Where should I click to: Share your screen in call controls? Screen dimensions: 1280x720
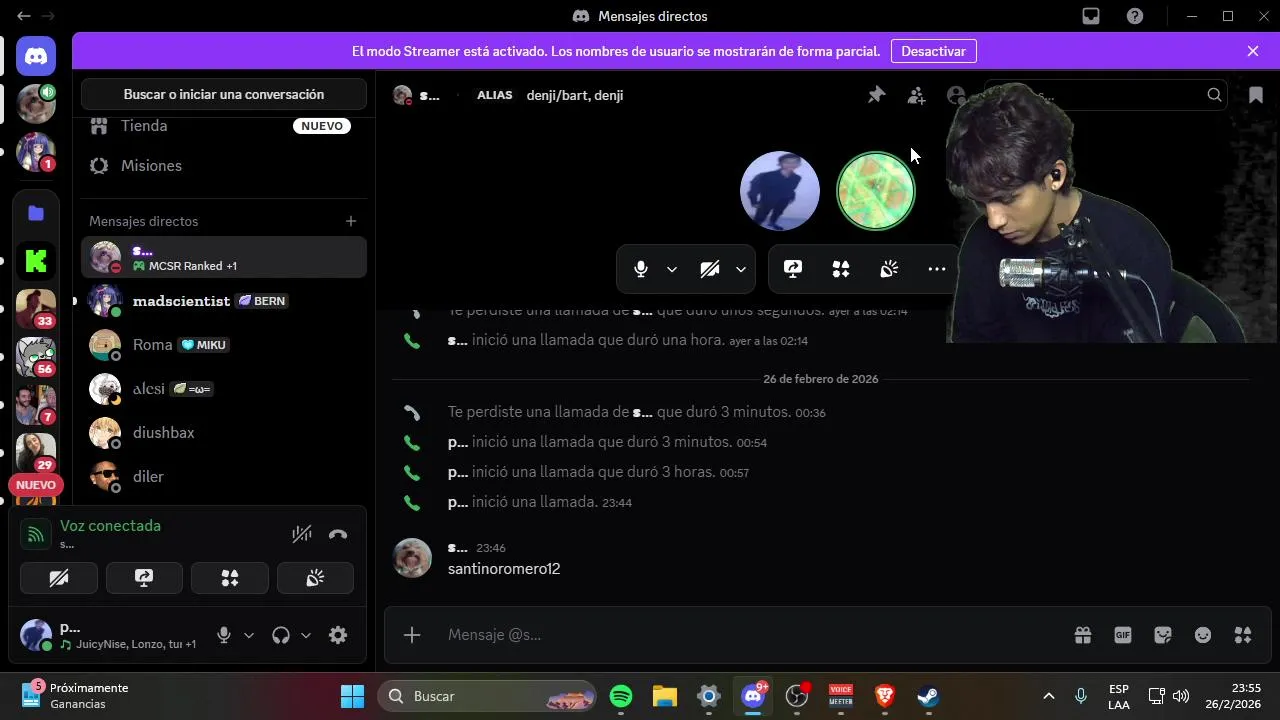coord(793,269)
